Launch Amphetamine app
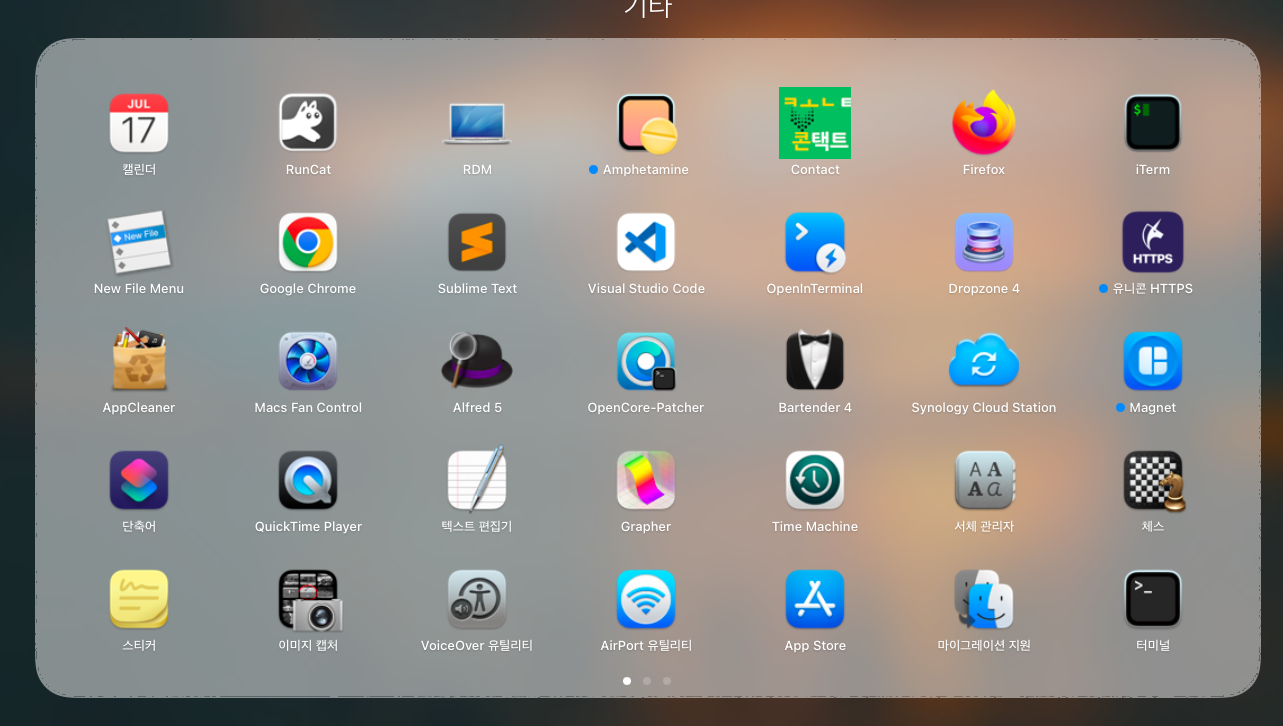 coord(646,123)
